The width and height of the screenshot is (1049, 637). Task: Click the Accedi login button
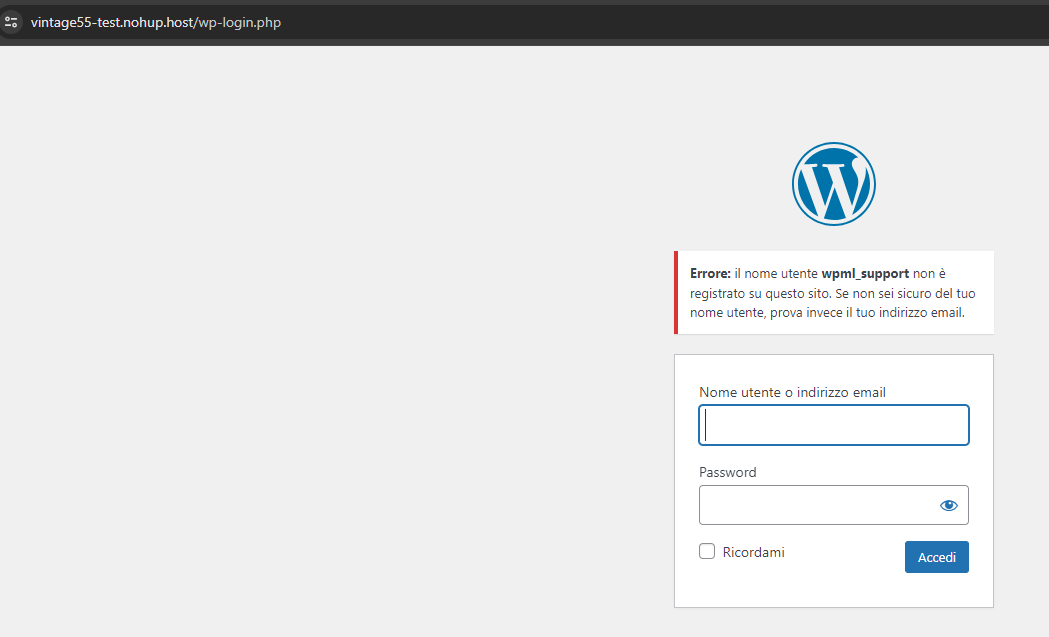pyautogui.click(x=937, y=557)
